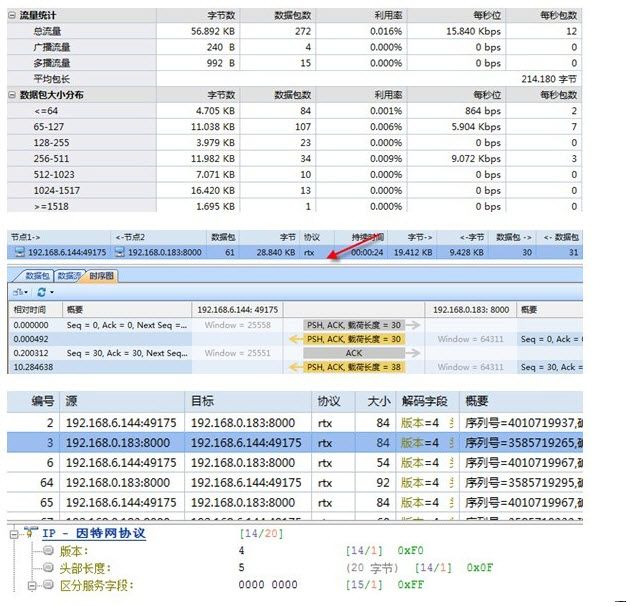This screenshot has height=606, width=630.
Task: Click the node 1 computer icon for 192.168.6.144:49175
Action: (19, 252)
